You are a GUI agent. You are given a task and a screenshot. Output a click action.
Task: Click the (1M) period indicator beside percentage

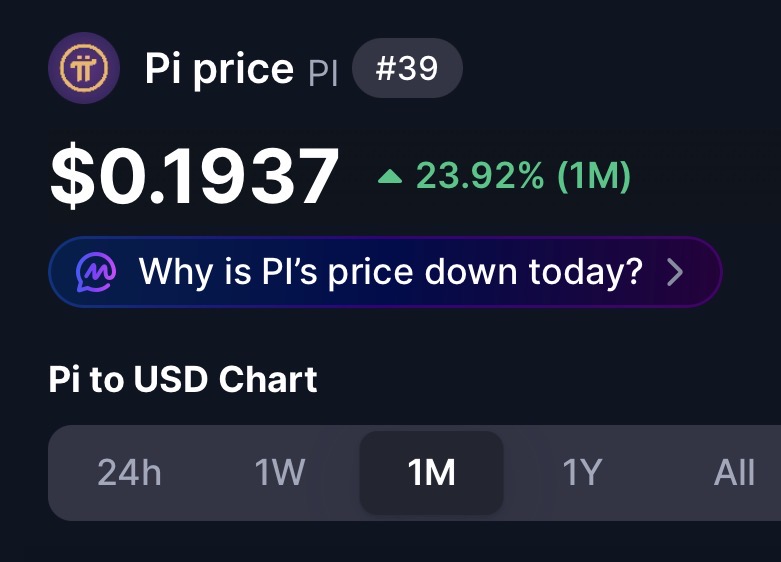pos(594,176)
